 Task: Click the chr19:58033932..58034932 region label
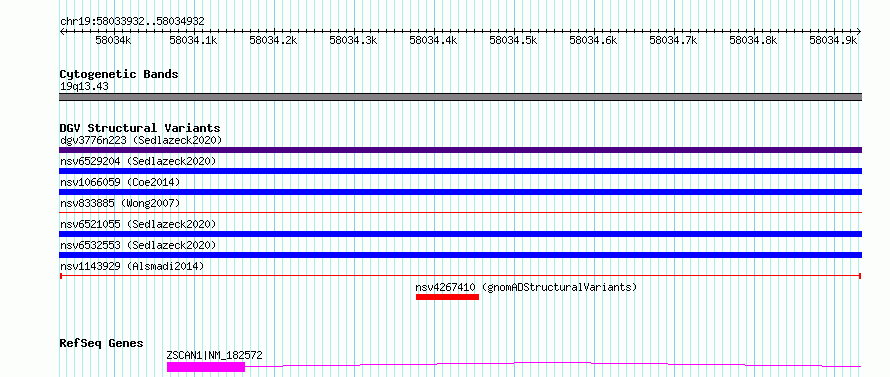coord(132,22)
